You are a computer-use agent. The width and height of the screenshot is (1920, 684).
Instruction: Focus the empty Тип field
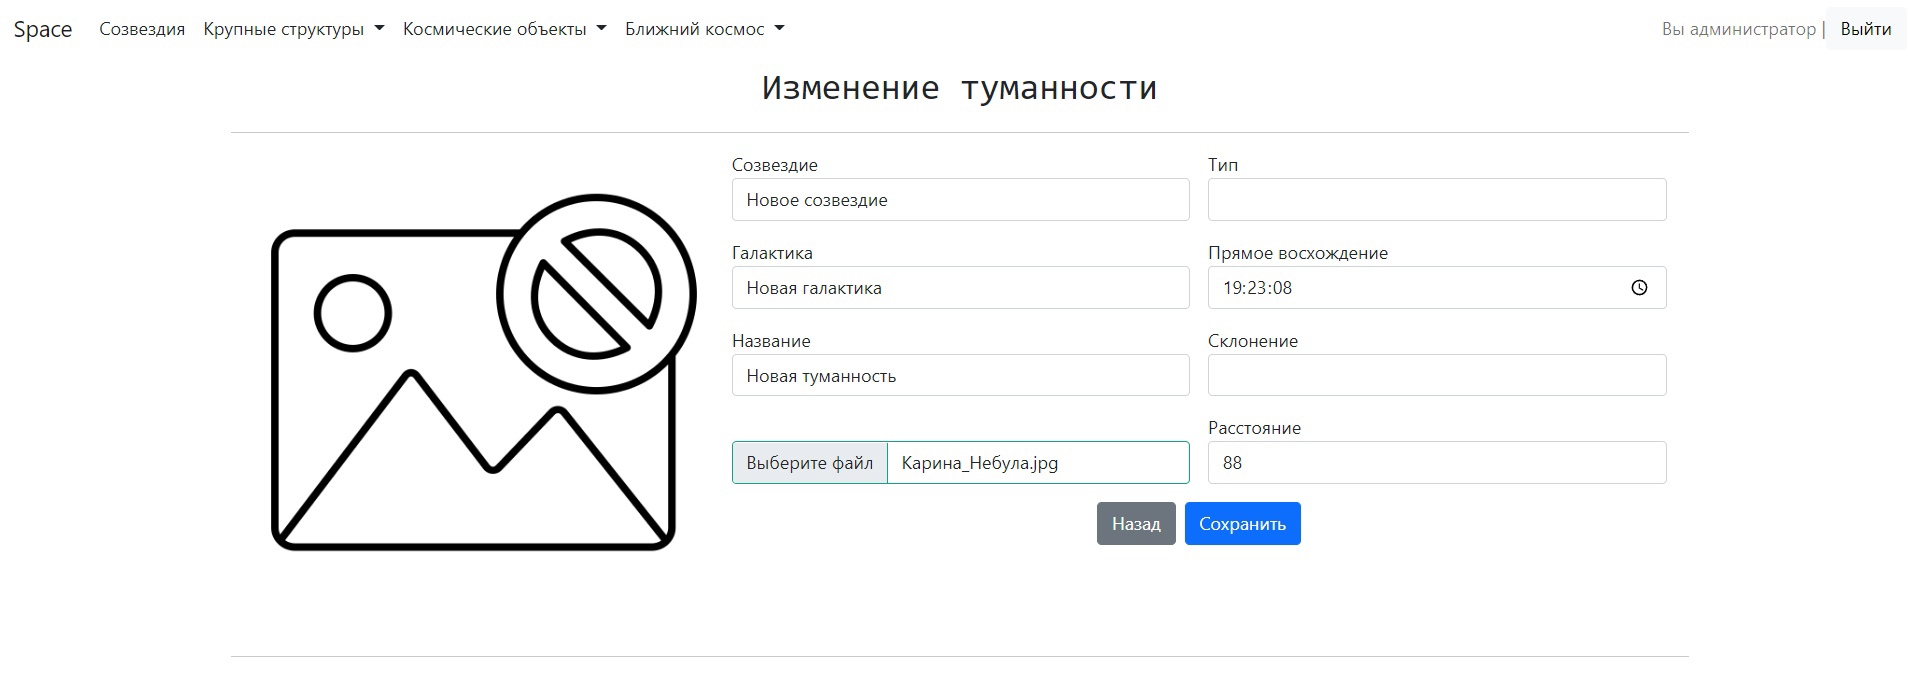1437,200
